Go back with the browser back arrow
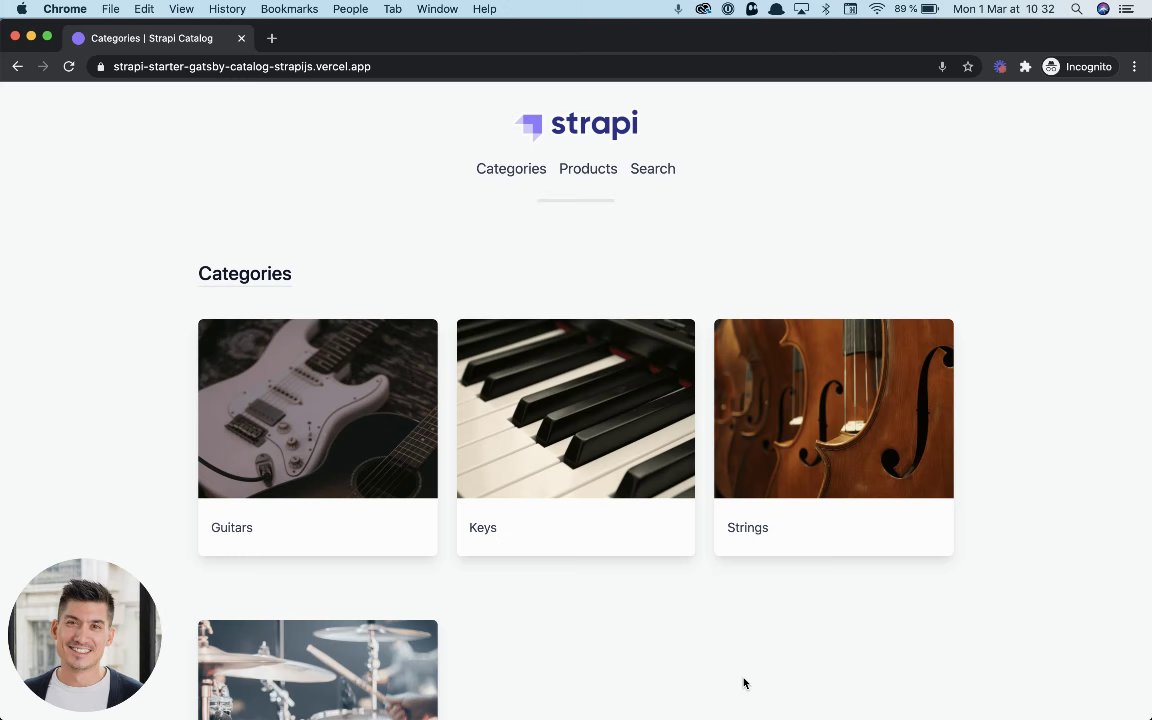This screenshot has height=720, width=1152. (18, 67)
